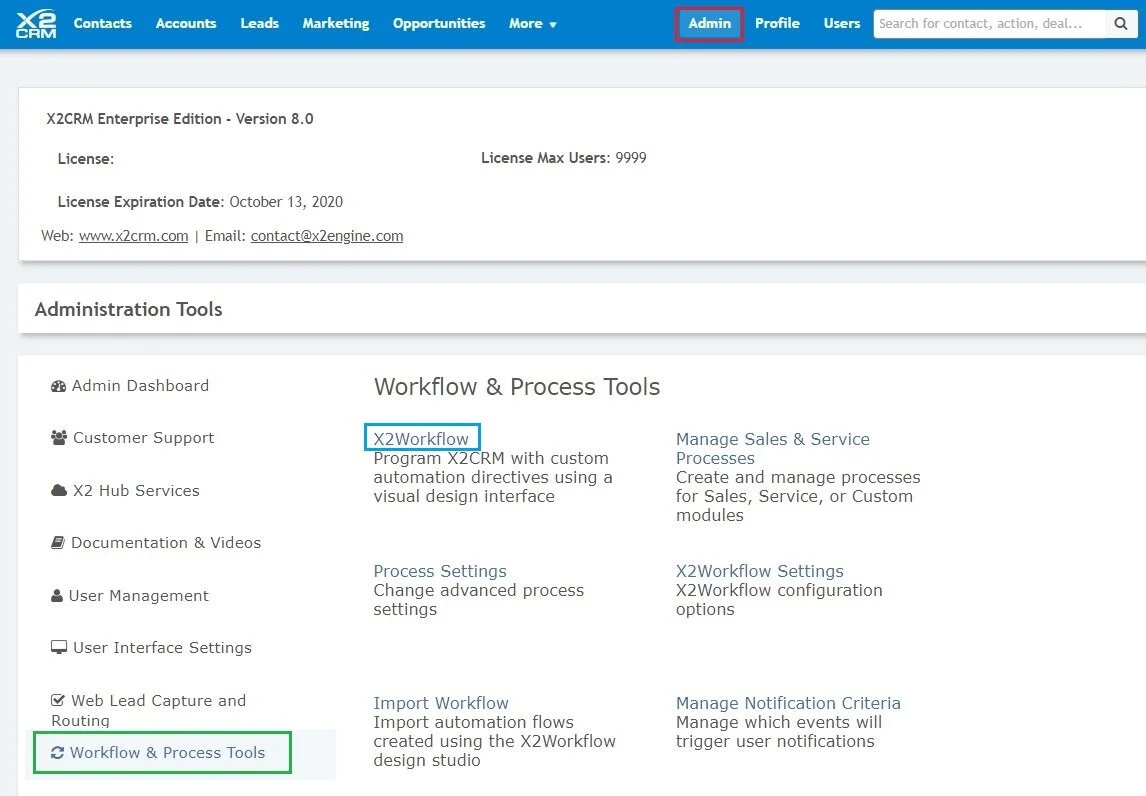
Task: Select User Management in sidebar
Action: point(130,596)
